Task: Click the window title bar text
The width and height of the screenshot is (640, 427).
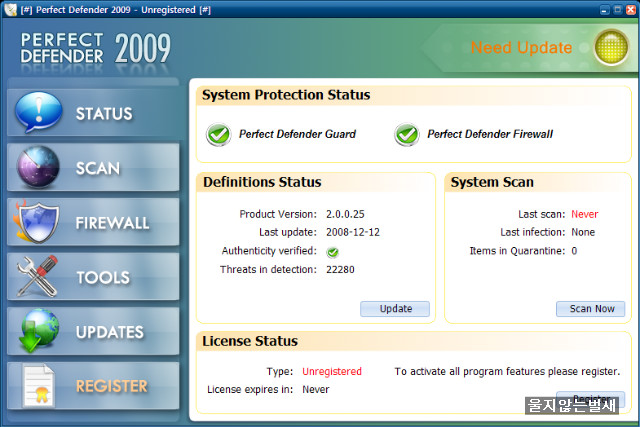Action: coord(116,10)
